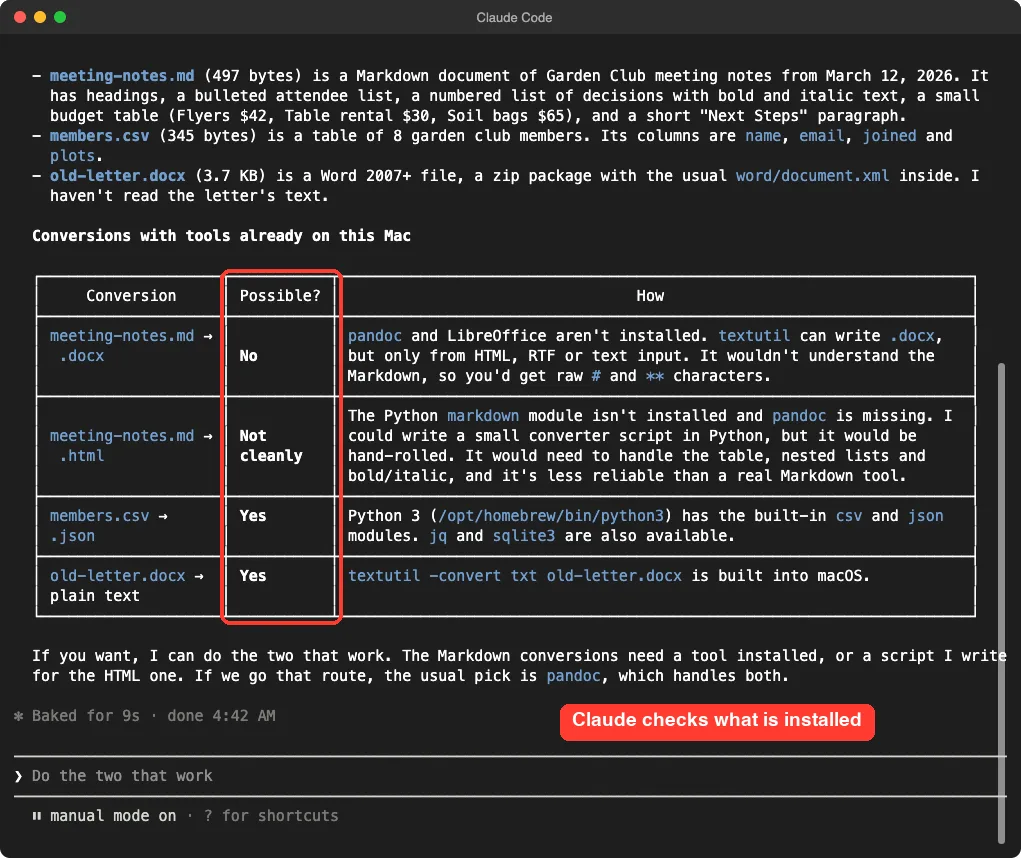Image resolution: width=1021 pixels, height=858 pixels.
Task: Click the "Possible?" table header
Action: [280, 296]
